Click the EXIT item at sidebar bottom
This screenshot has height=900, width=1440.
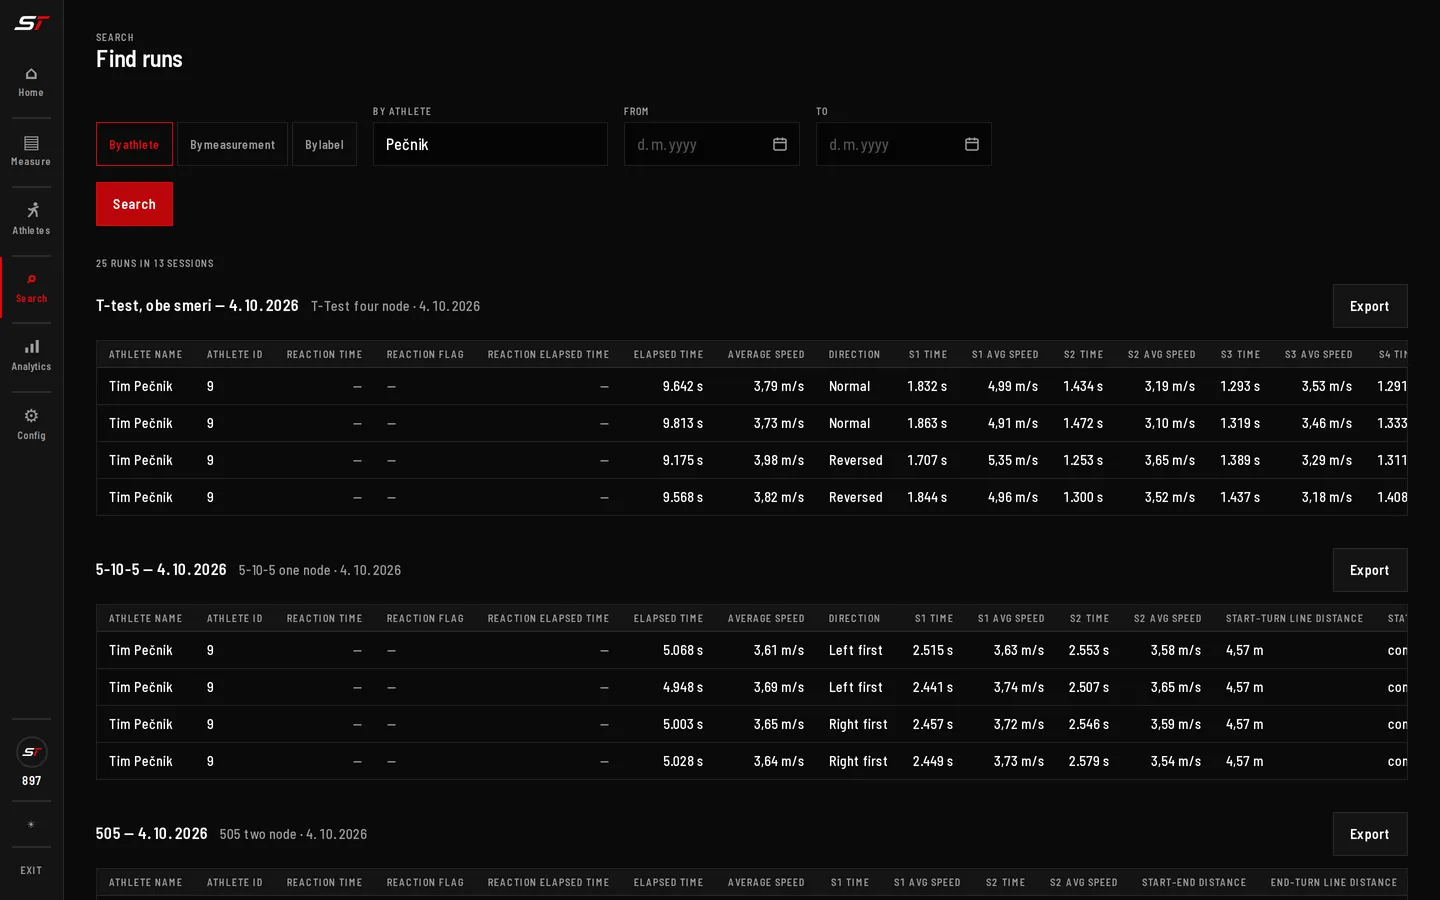pyautogui.click(x=31, y=870)
